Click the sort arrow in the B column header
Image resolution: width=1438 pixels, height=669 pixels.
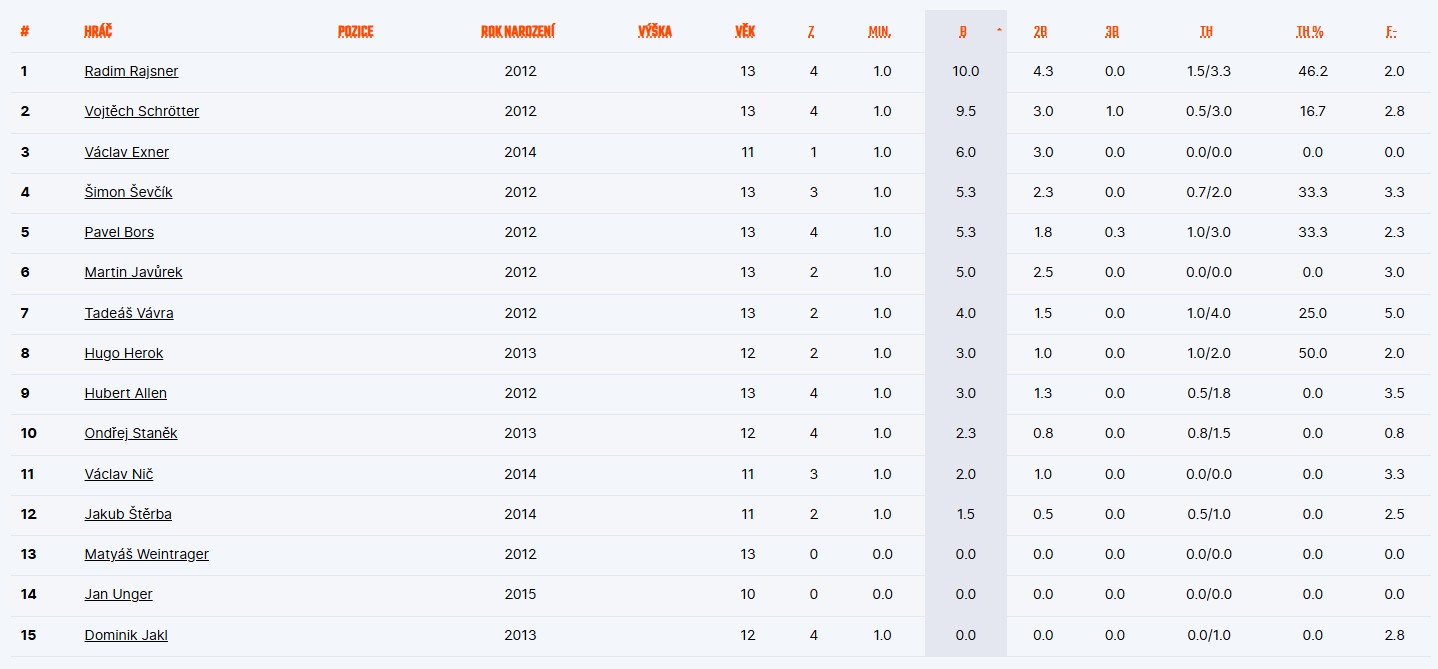pyautogui.click(x=998, y=31)
